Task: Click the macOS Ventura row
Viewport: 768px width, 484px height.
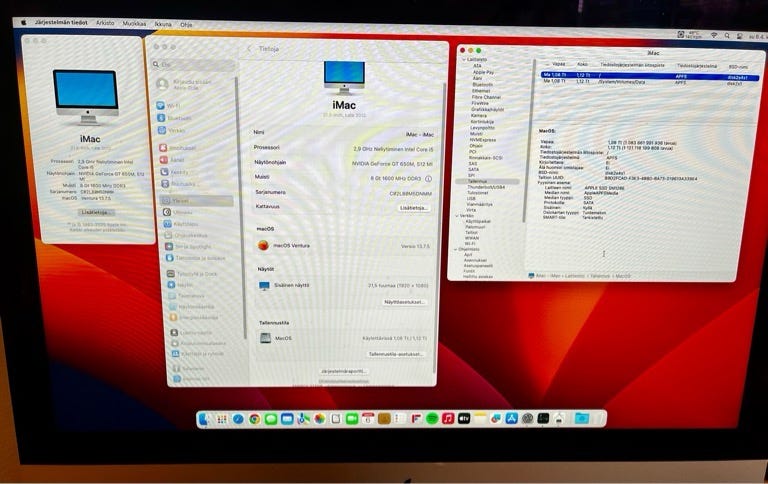Action: point(343,245)
